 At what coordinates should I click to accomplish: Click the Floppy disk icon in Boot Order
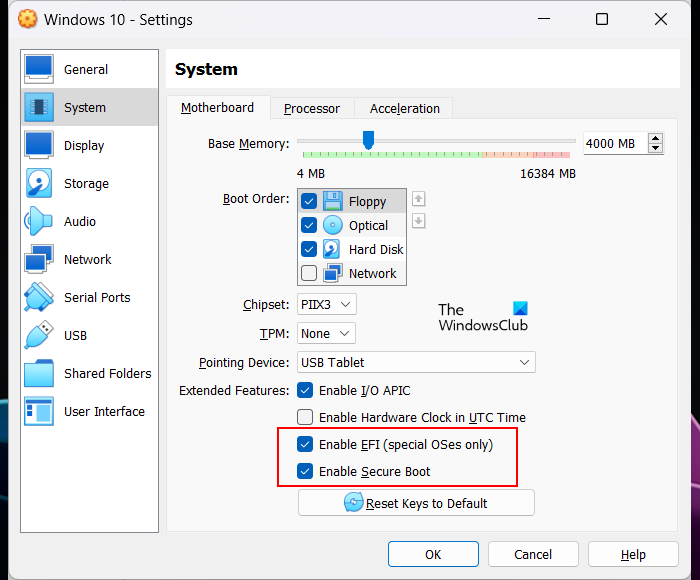[333, 201]
